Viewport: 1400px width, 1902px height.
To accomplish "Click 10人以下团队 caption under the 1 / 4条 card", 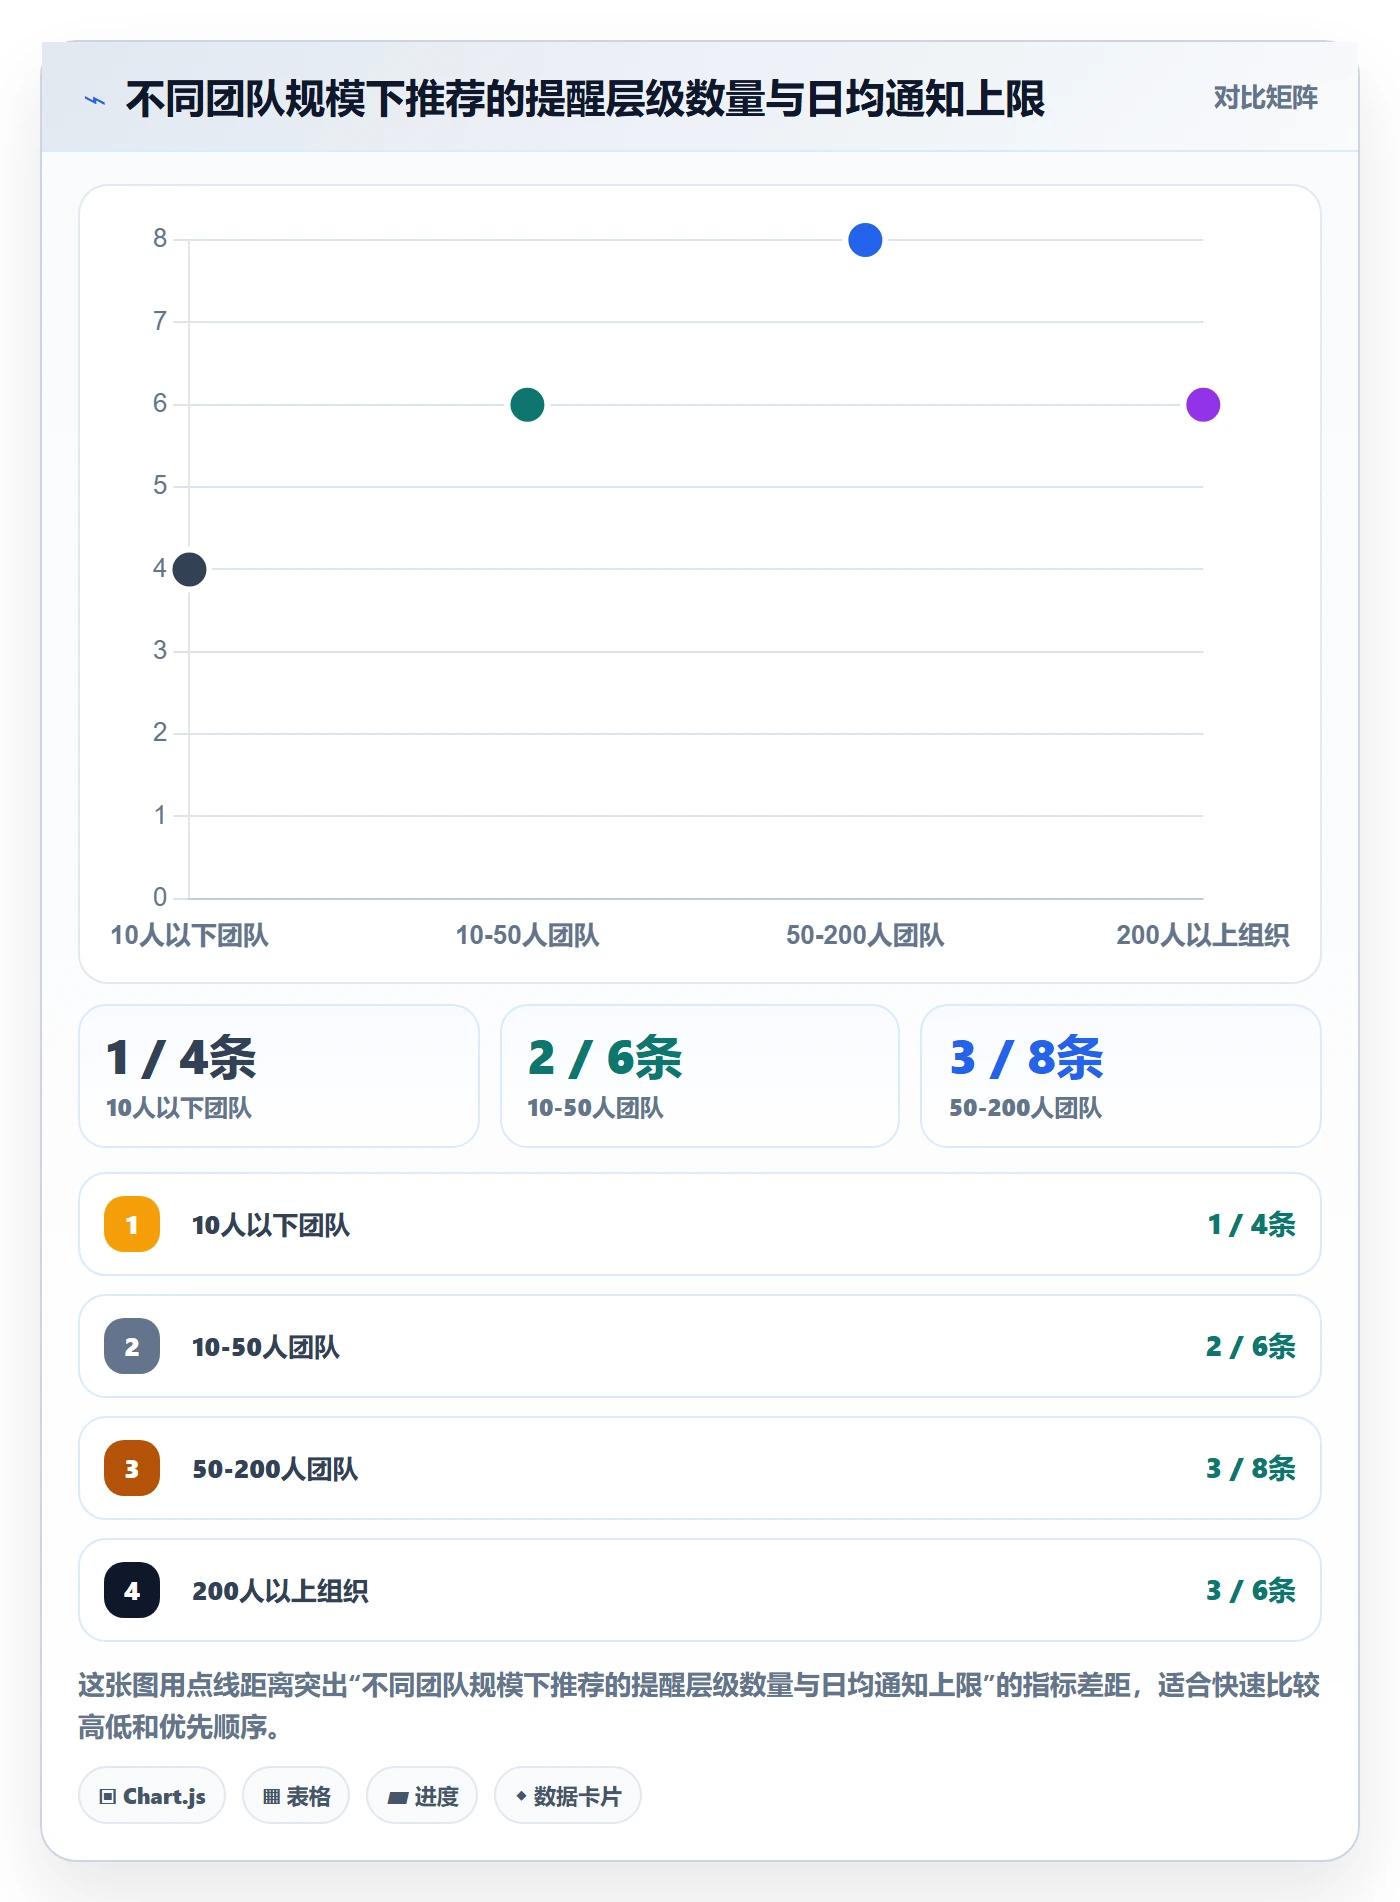I will 179,1108.
